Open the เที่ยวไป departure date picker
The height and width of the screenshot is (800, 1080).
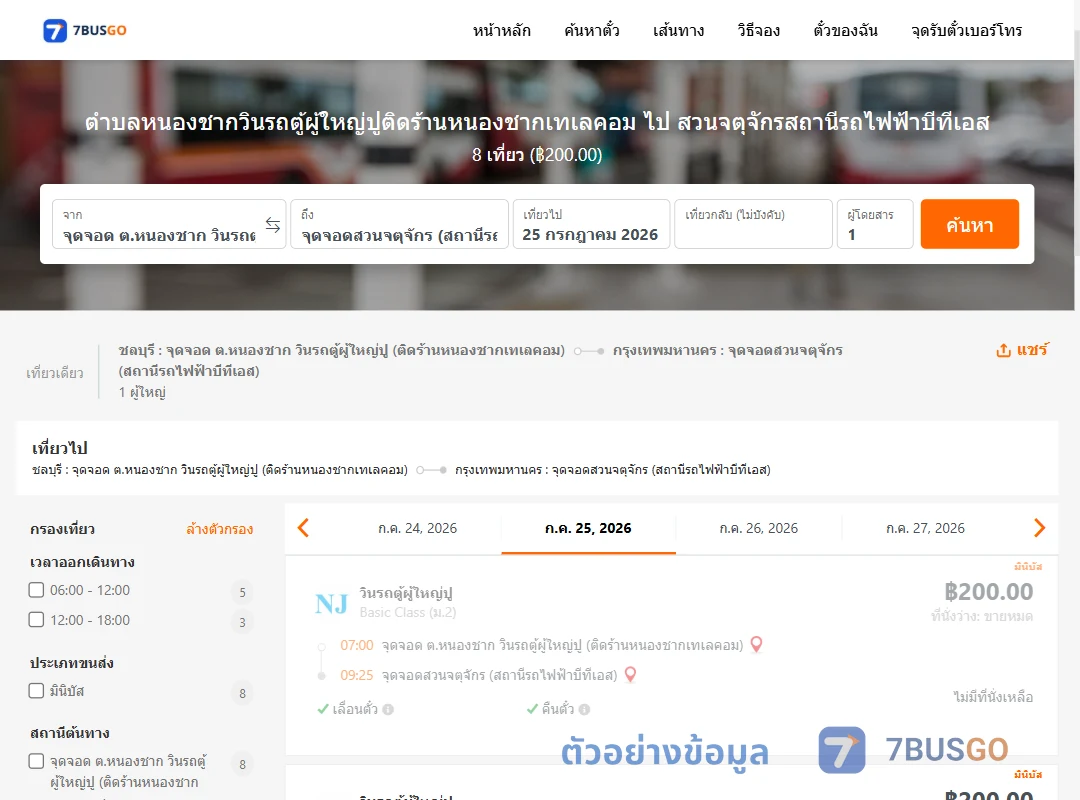[x=591, y=224]
